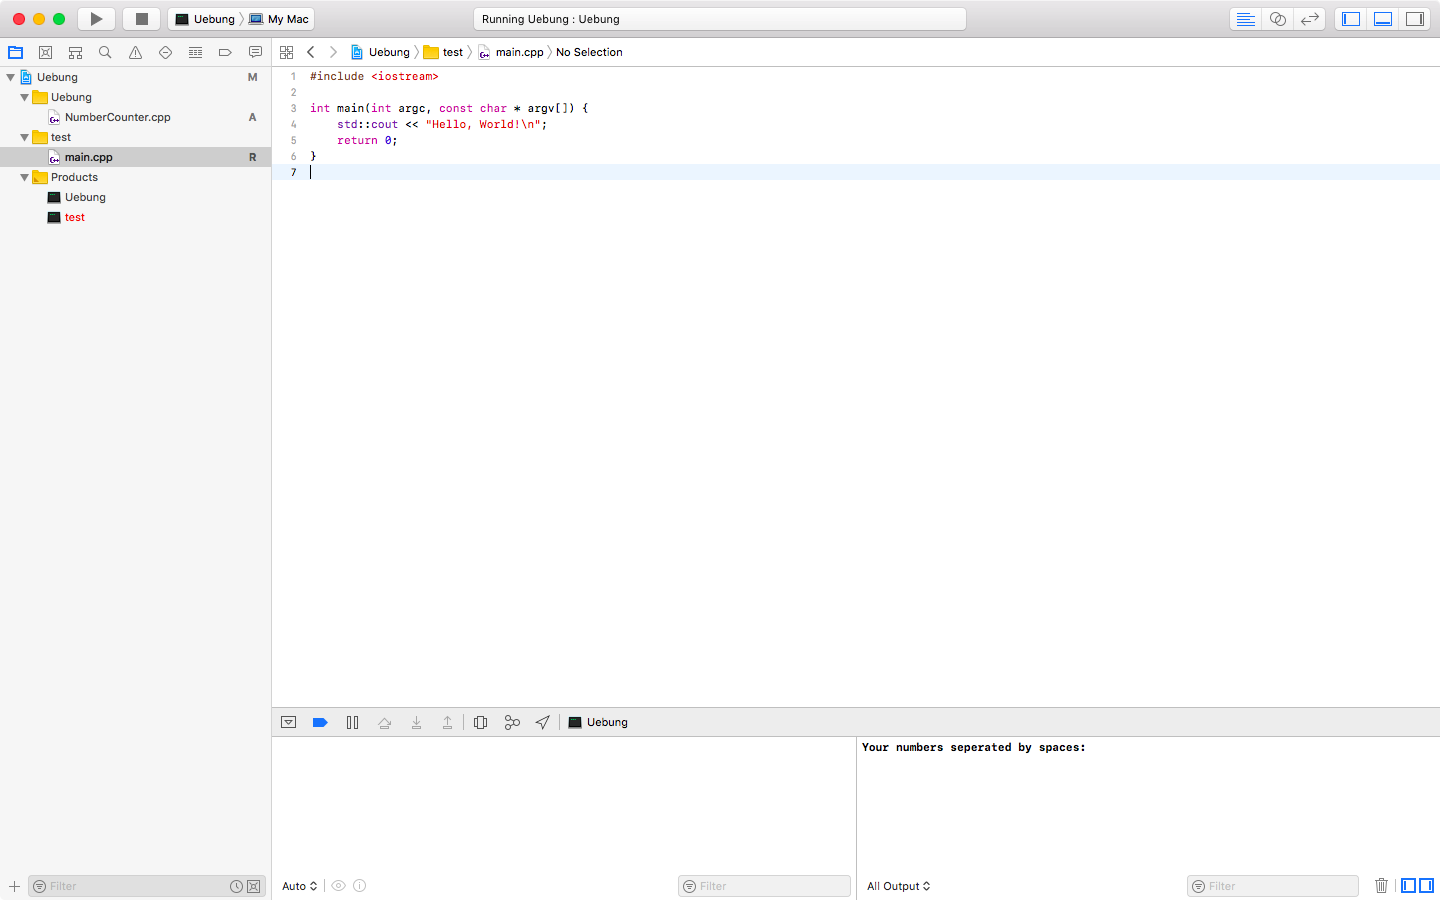
Task: Click on code line 4 std::cout
Action: click(367, 124)
